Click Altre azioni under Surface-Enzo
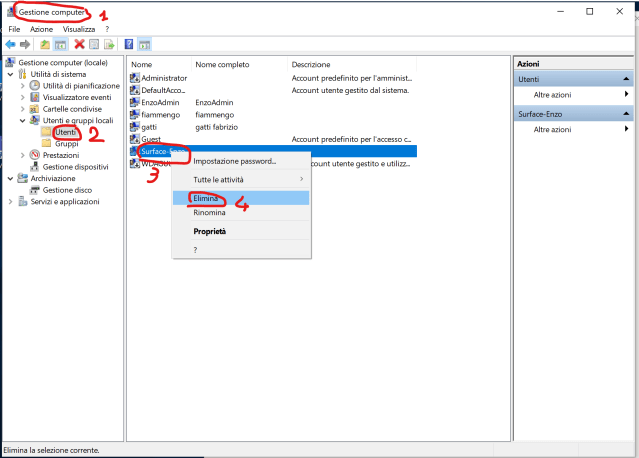Image resolution: width=639 pixels, height=458 pixels. 552,129
